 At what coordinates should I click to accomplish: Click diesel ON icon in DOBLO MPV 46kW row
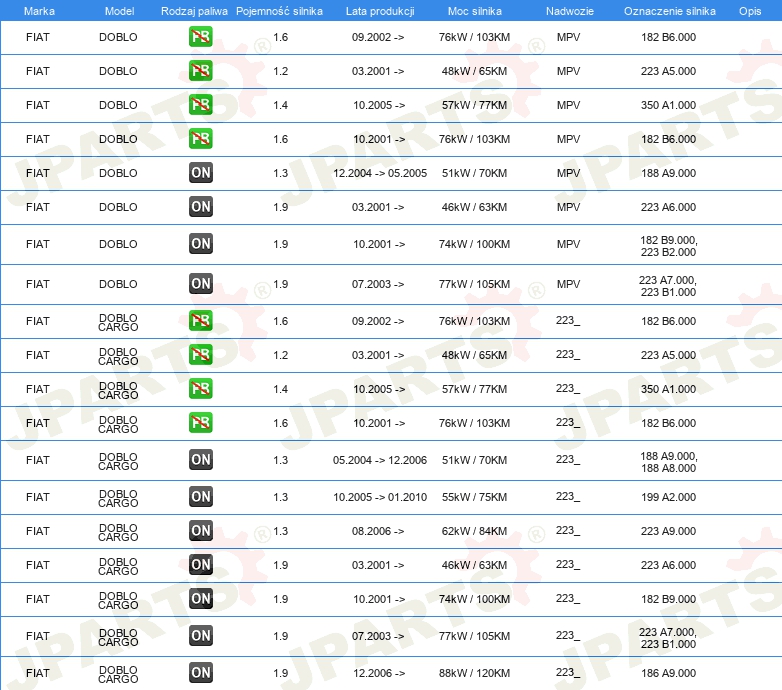(x=200, y=206)
